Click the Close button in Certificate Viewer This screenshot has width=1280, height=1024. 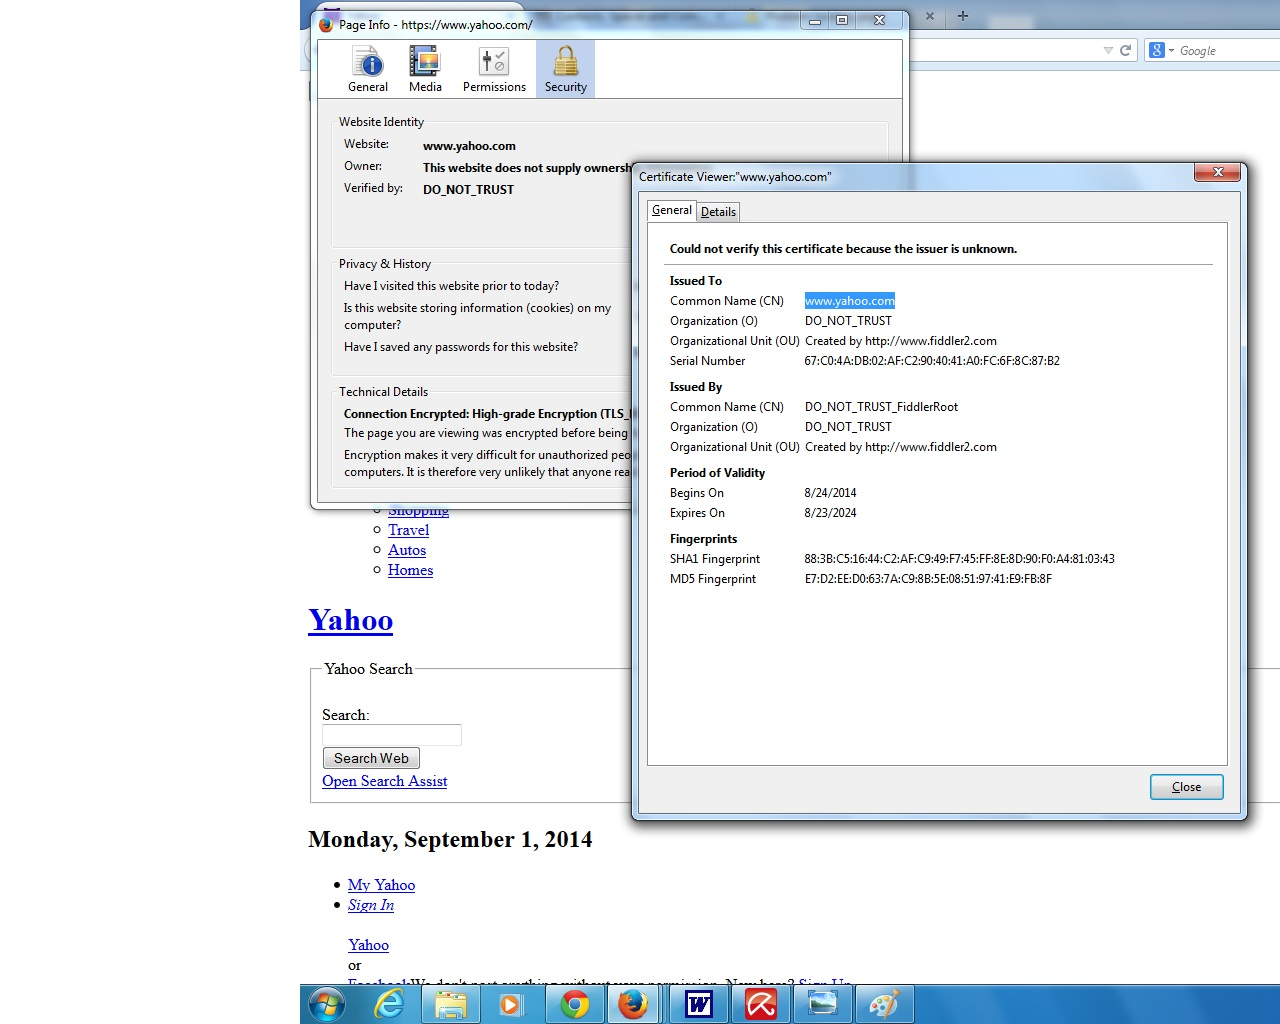point(1186,787)
